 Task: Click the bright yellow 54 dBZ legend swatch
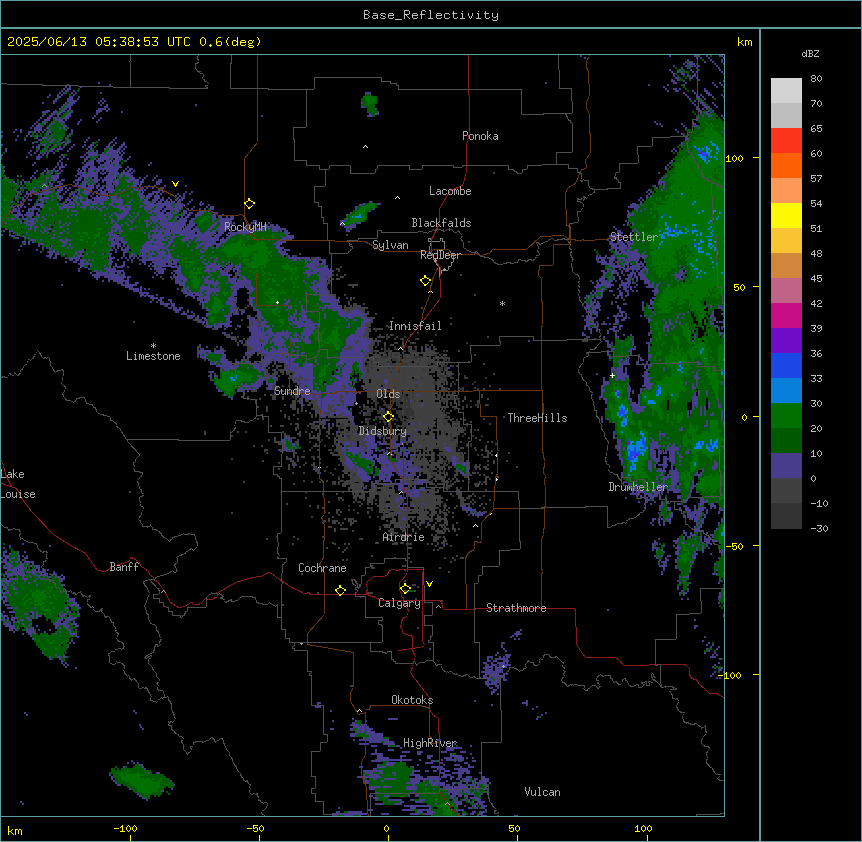[x=786, y=215]
